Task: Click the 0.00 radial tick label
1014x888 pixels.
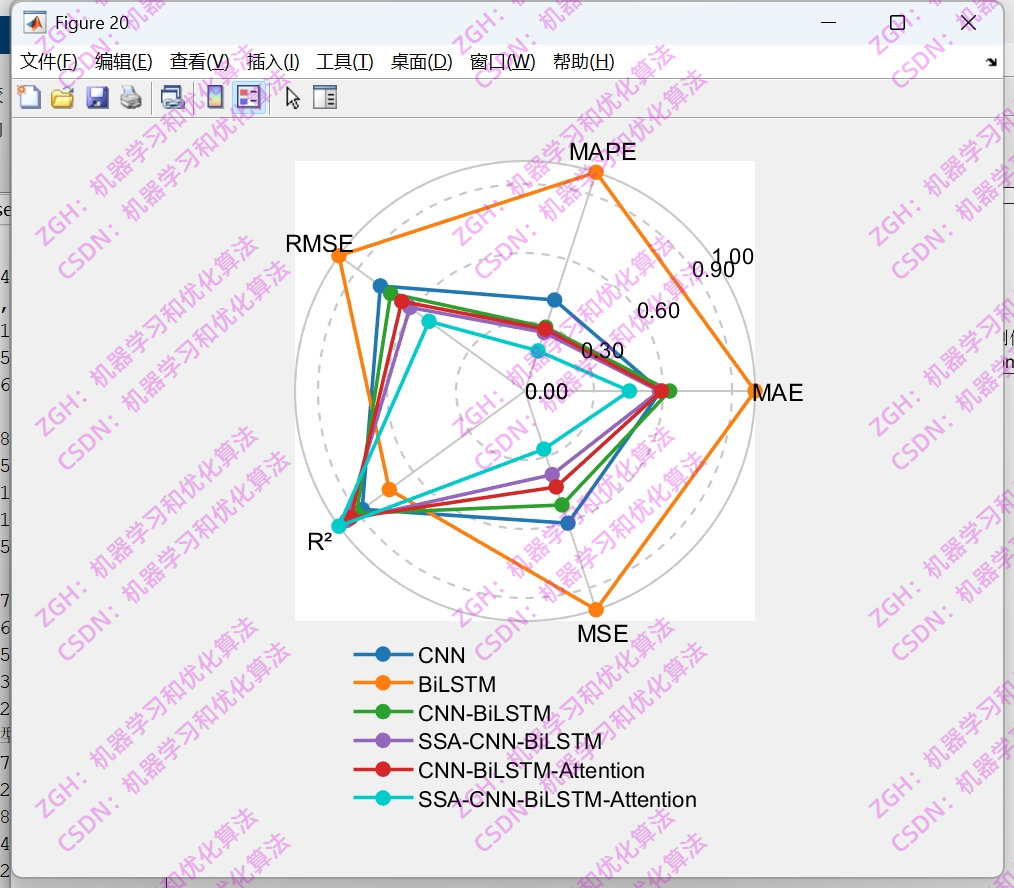Action: coord(546,392)
